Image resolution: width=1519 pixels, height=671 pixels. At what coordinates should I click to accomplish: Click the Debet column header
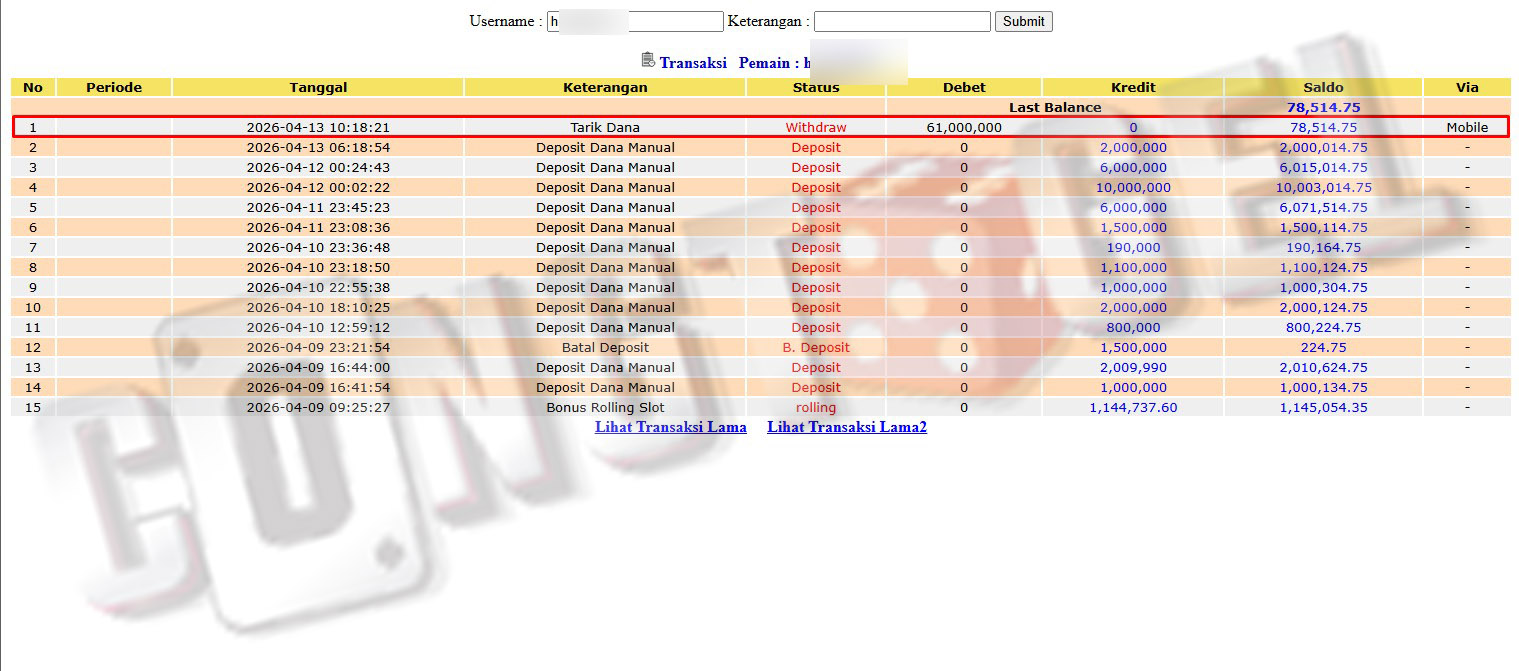coord(964,87)
